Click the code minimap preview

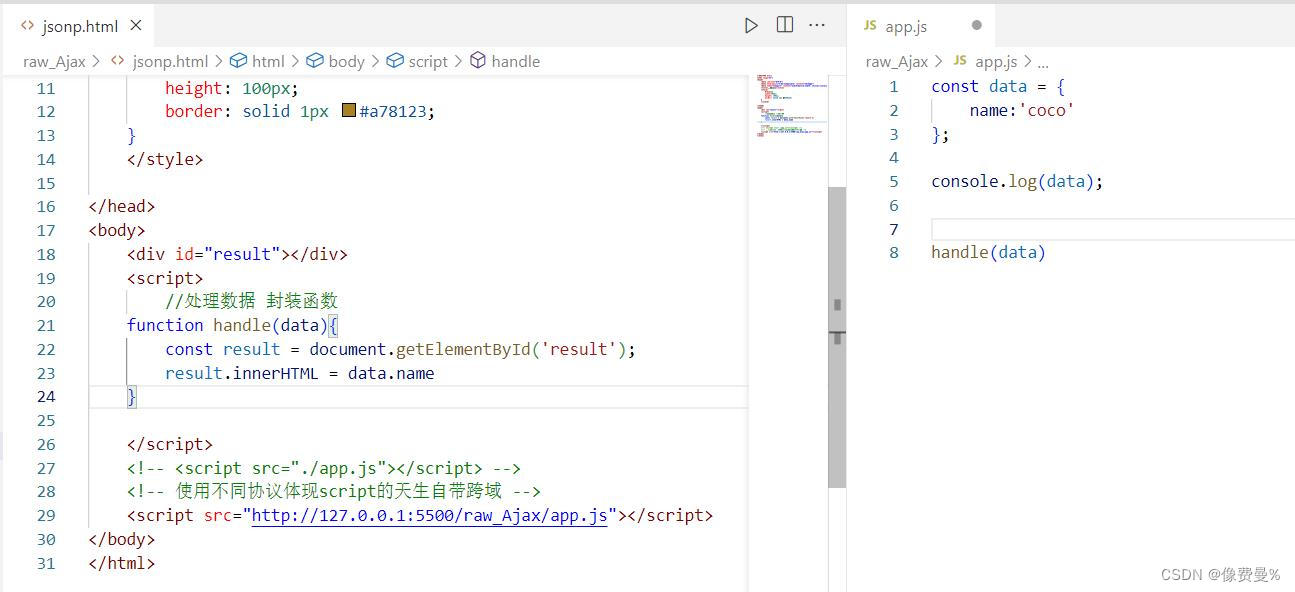792,106
